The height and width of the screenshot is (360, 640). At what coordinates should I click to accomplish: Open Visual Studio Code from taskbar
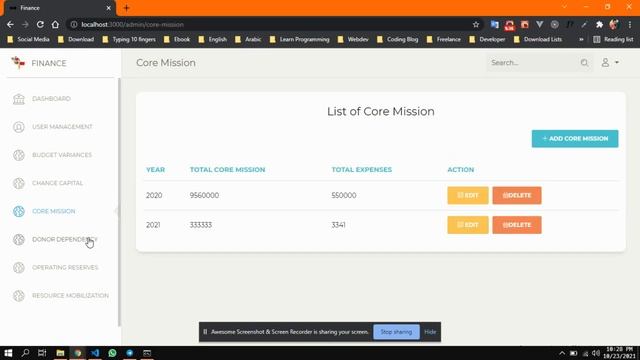pos(95,353)
